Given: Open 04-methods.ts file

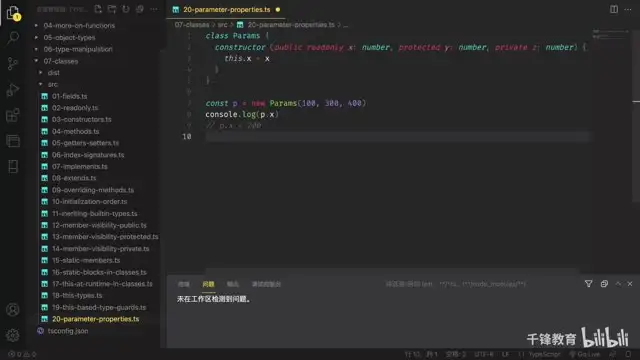Looking at the screenshot, I should (76, 131).
